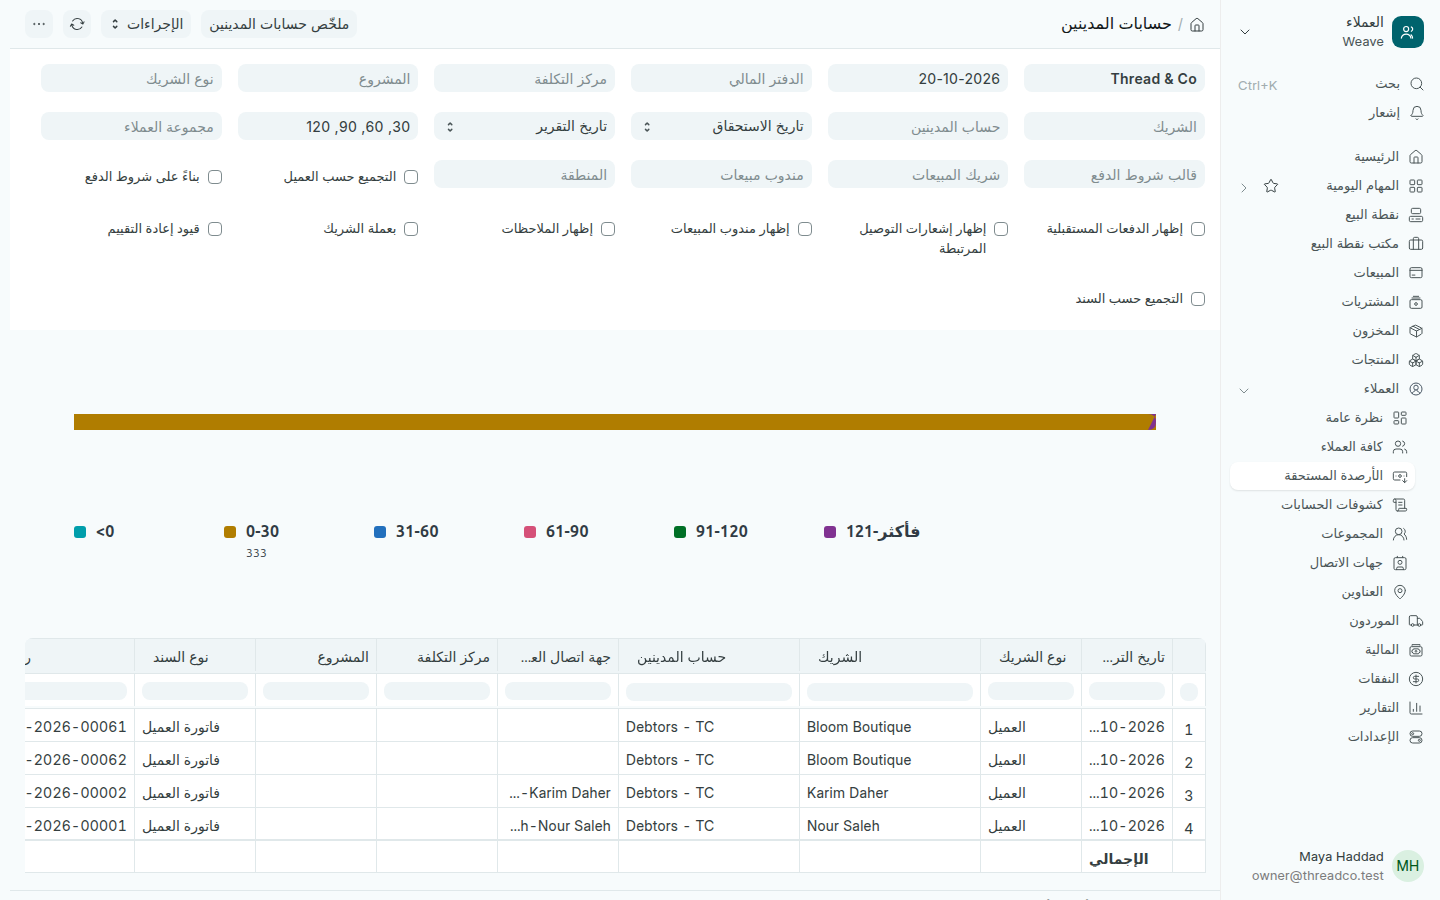1440x900 pixels.
Task: Click the النفقات coin icon
Action: [x=1416, y=679]
